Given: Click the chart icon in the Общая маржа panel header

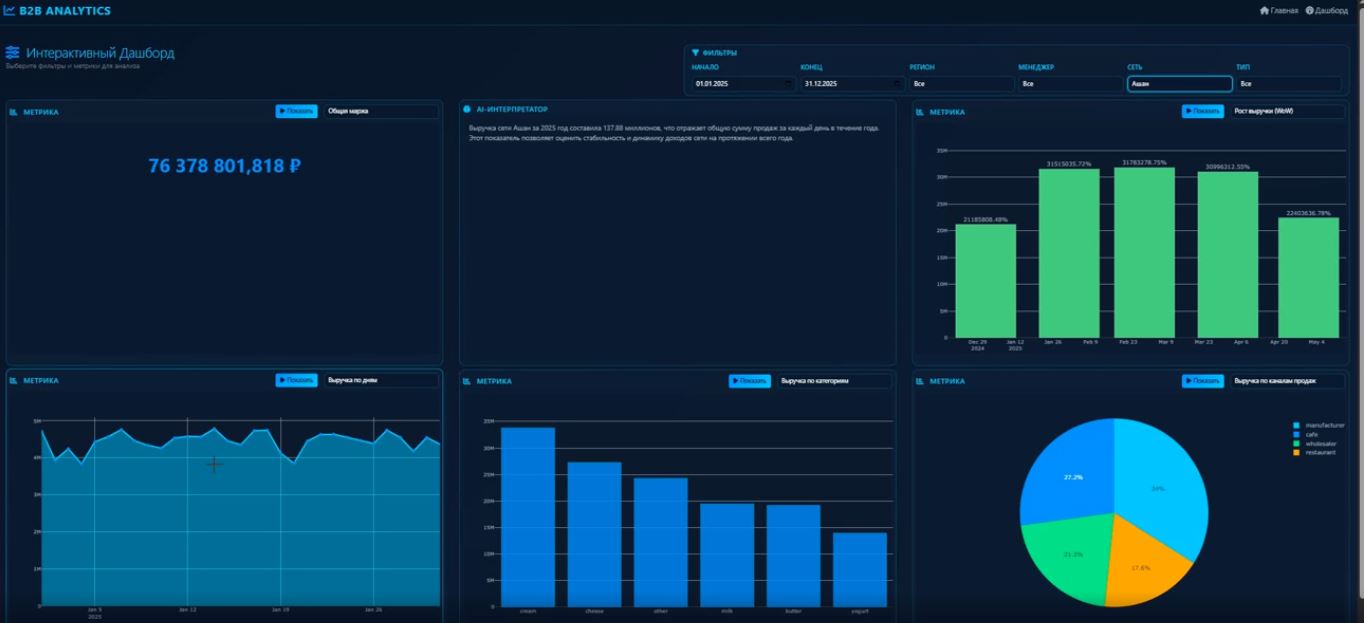Looking at the screenshot, I should point(15,112).
